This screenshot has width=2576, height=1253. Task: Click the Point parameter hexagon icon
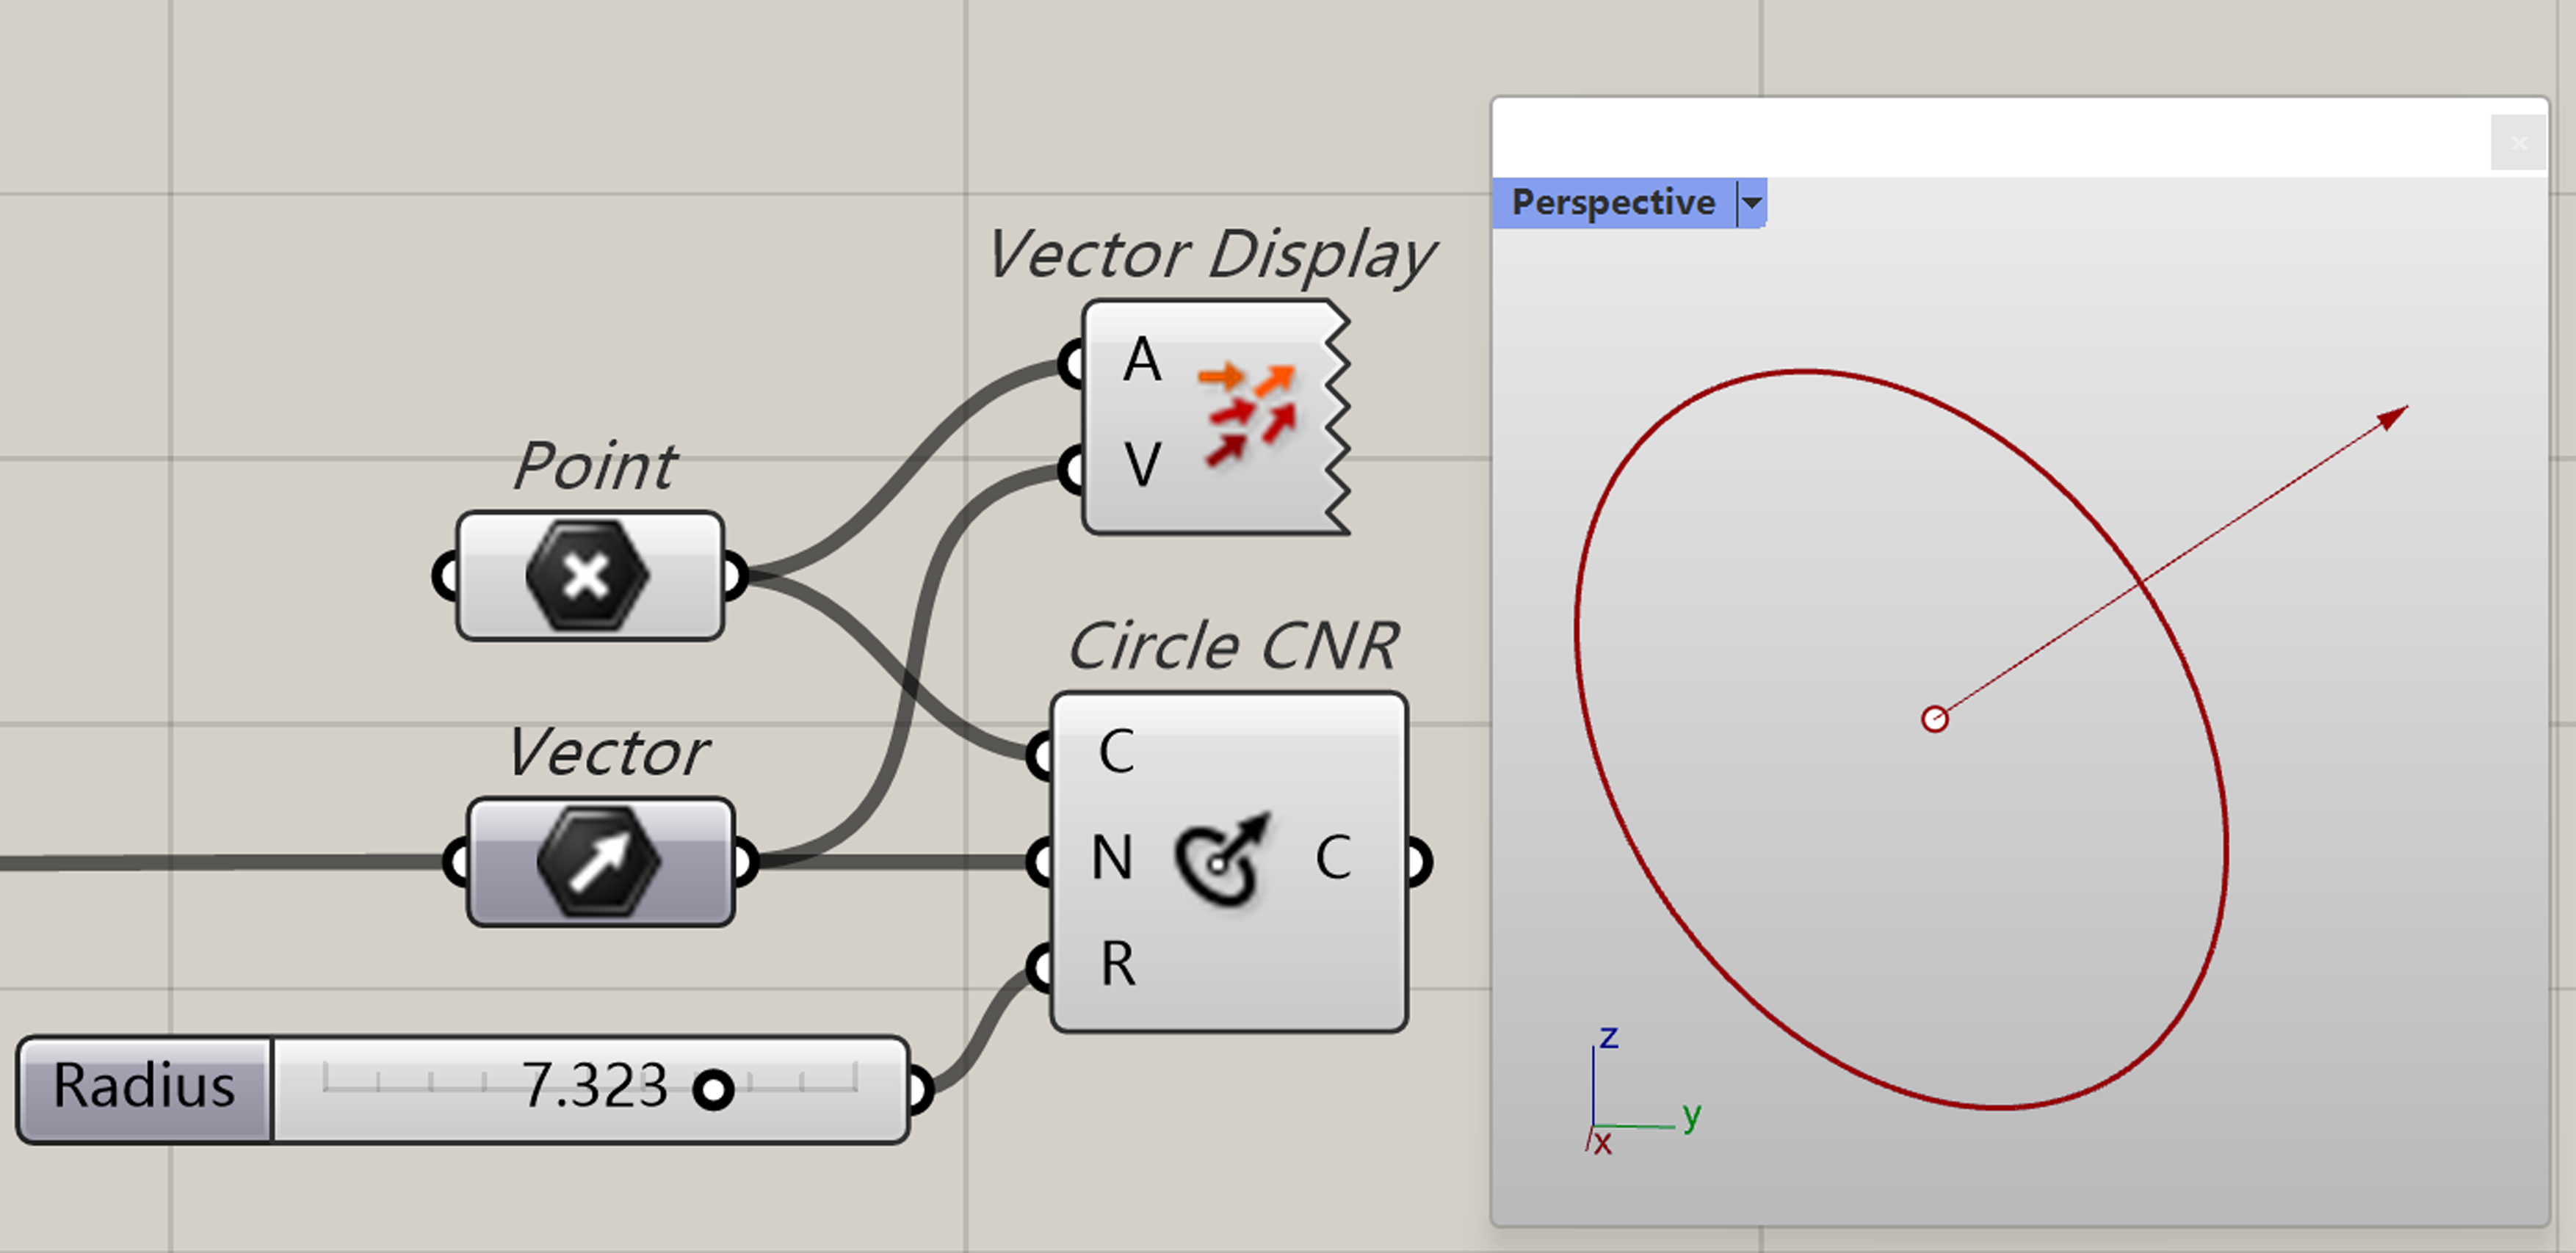tap(587, 576)
